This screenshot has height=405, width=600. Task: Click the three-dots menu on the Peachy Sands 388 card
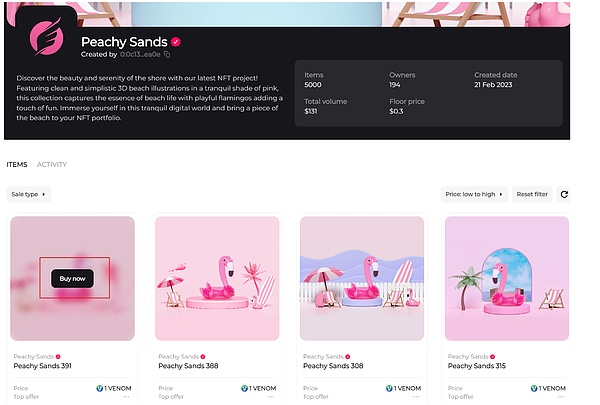(271, 397)
